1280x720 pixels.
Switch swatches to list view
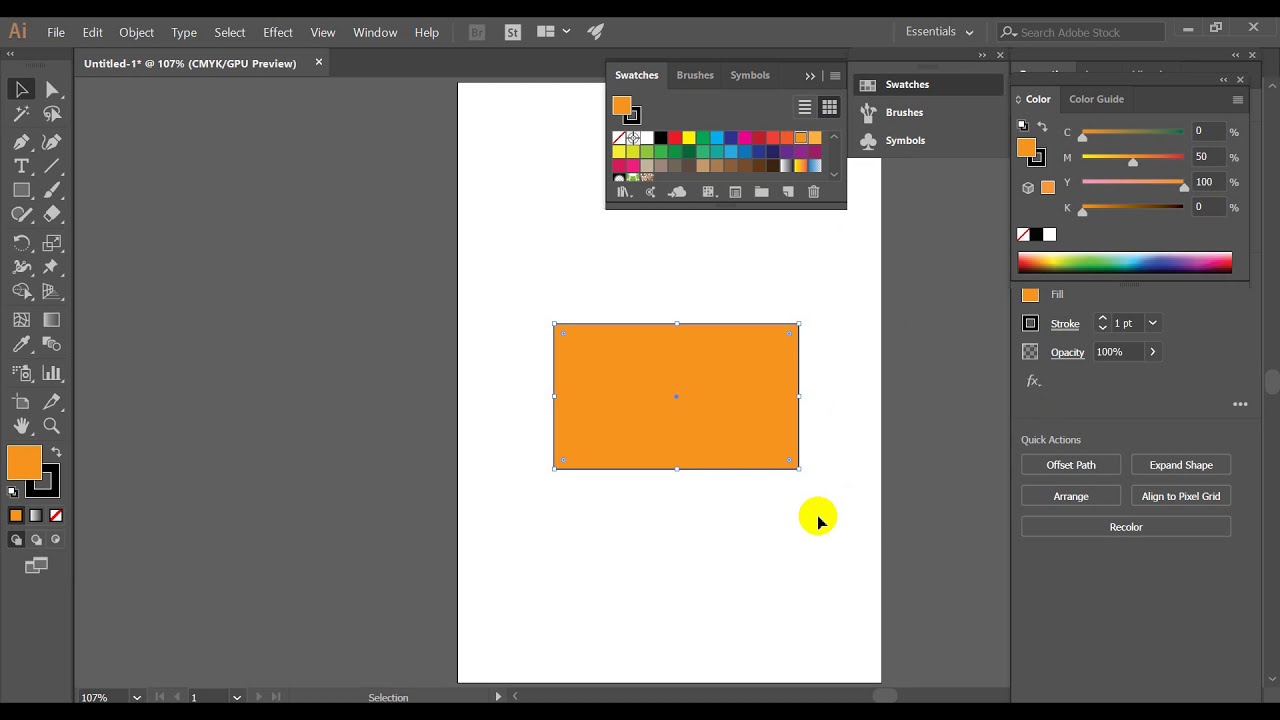tap(804, 107)
